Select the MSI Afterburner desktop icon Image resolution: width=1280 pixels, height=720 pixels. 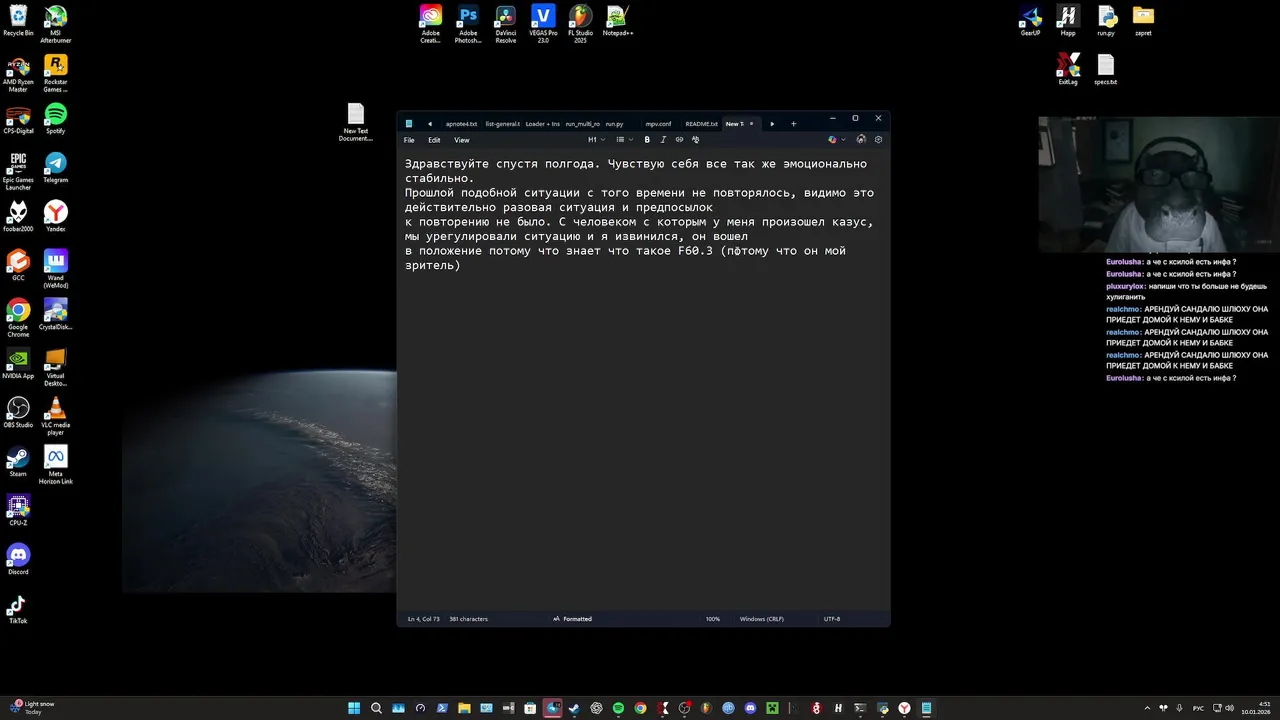56,24
